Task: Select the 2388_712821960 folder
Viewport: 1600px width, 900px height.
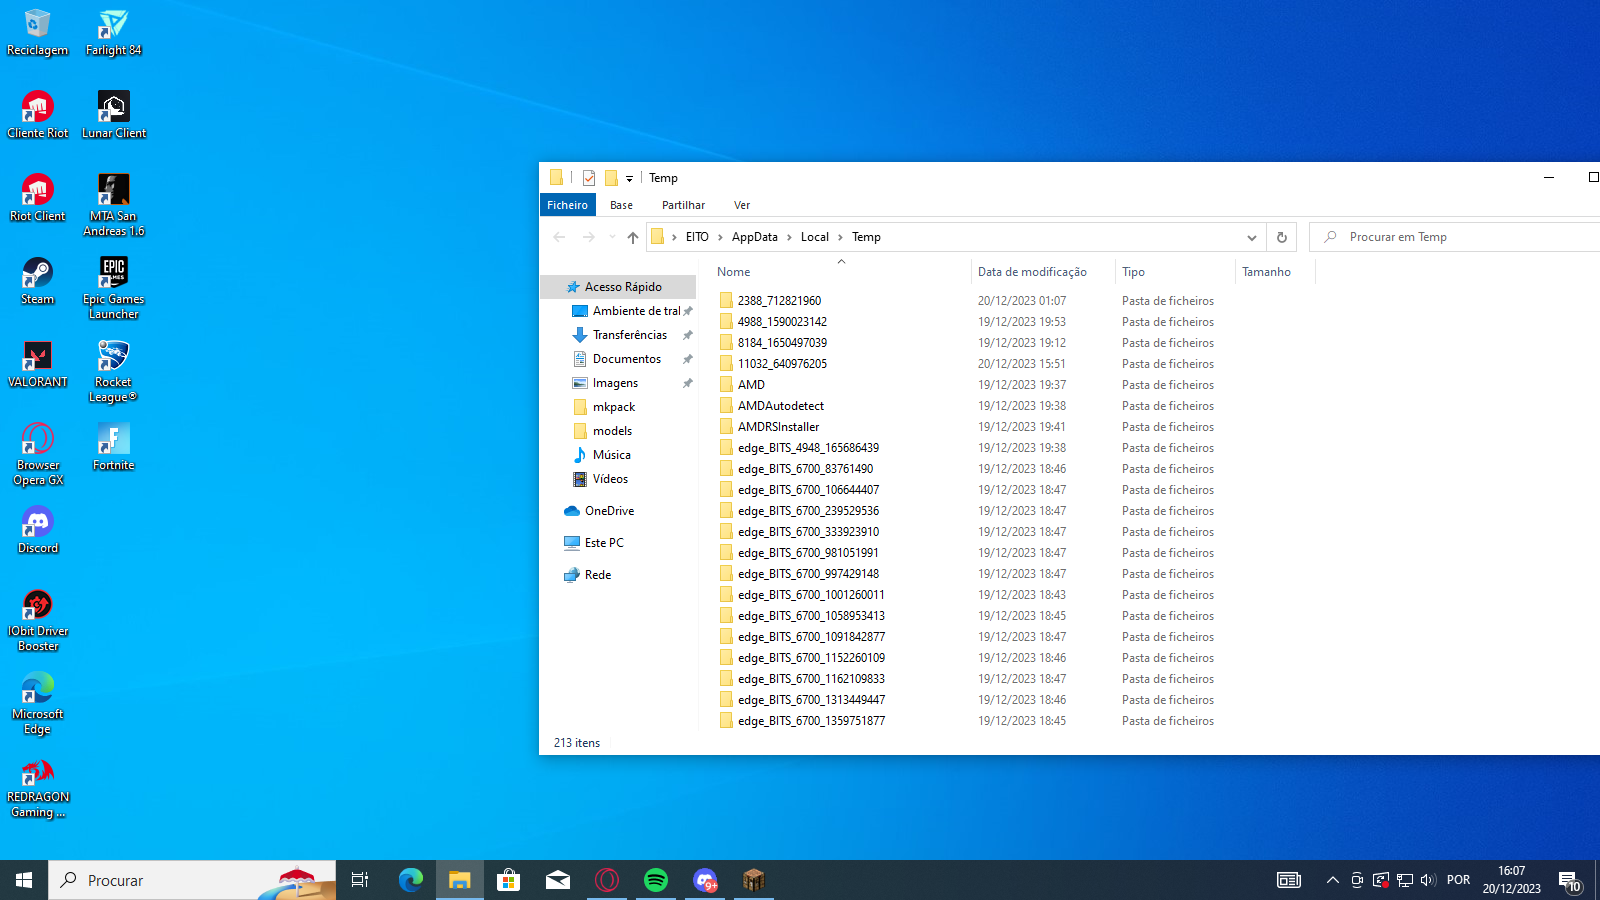Action: point(779,301)
